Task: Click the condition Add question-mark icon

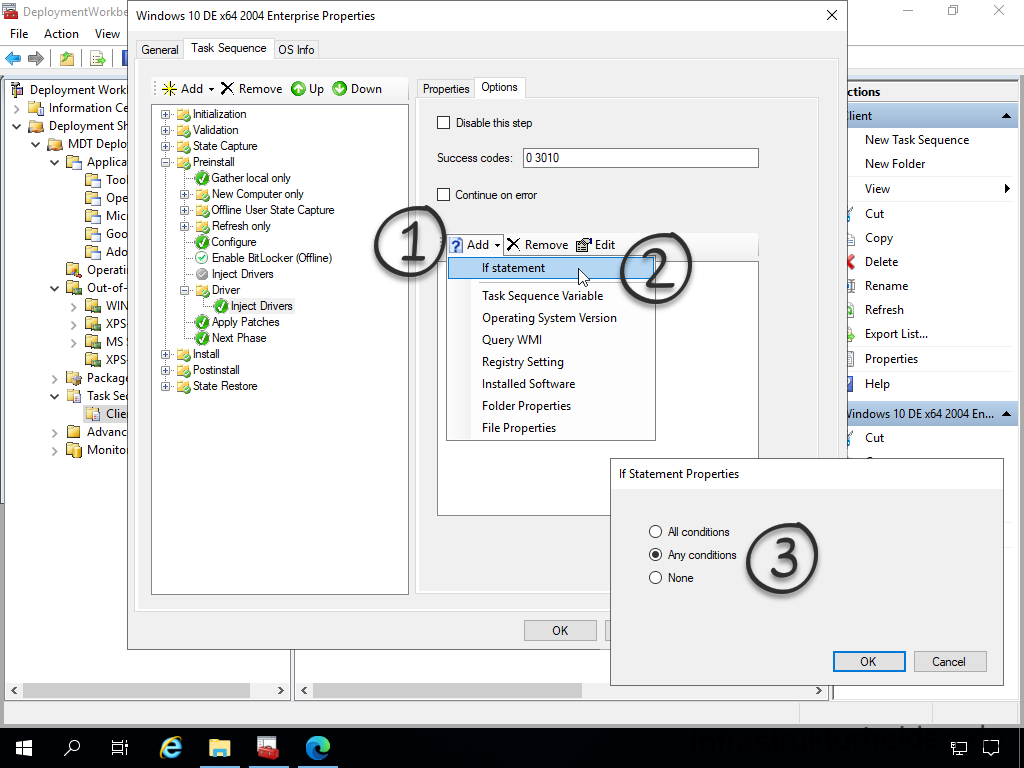Action: click(457, 245)
